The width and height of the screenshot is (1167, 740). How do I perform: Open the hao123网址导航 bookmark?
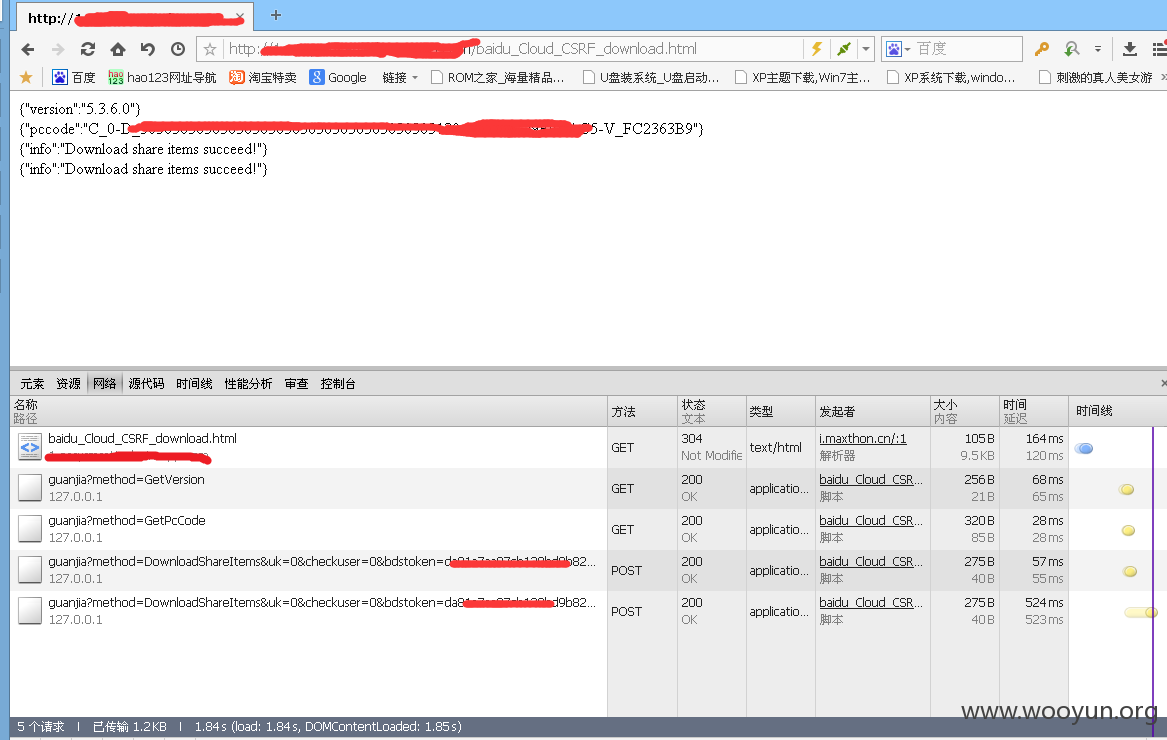[162, 77]
